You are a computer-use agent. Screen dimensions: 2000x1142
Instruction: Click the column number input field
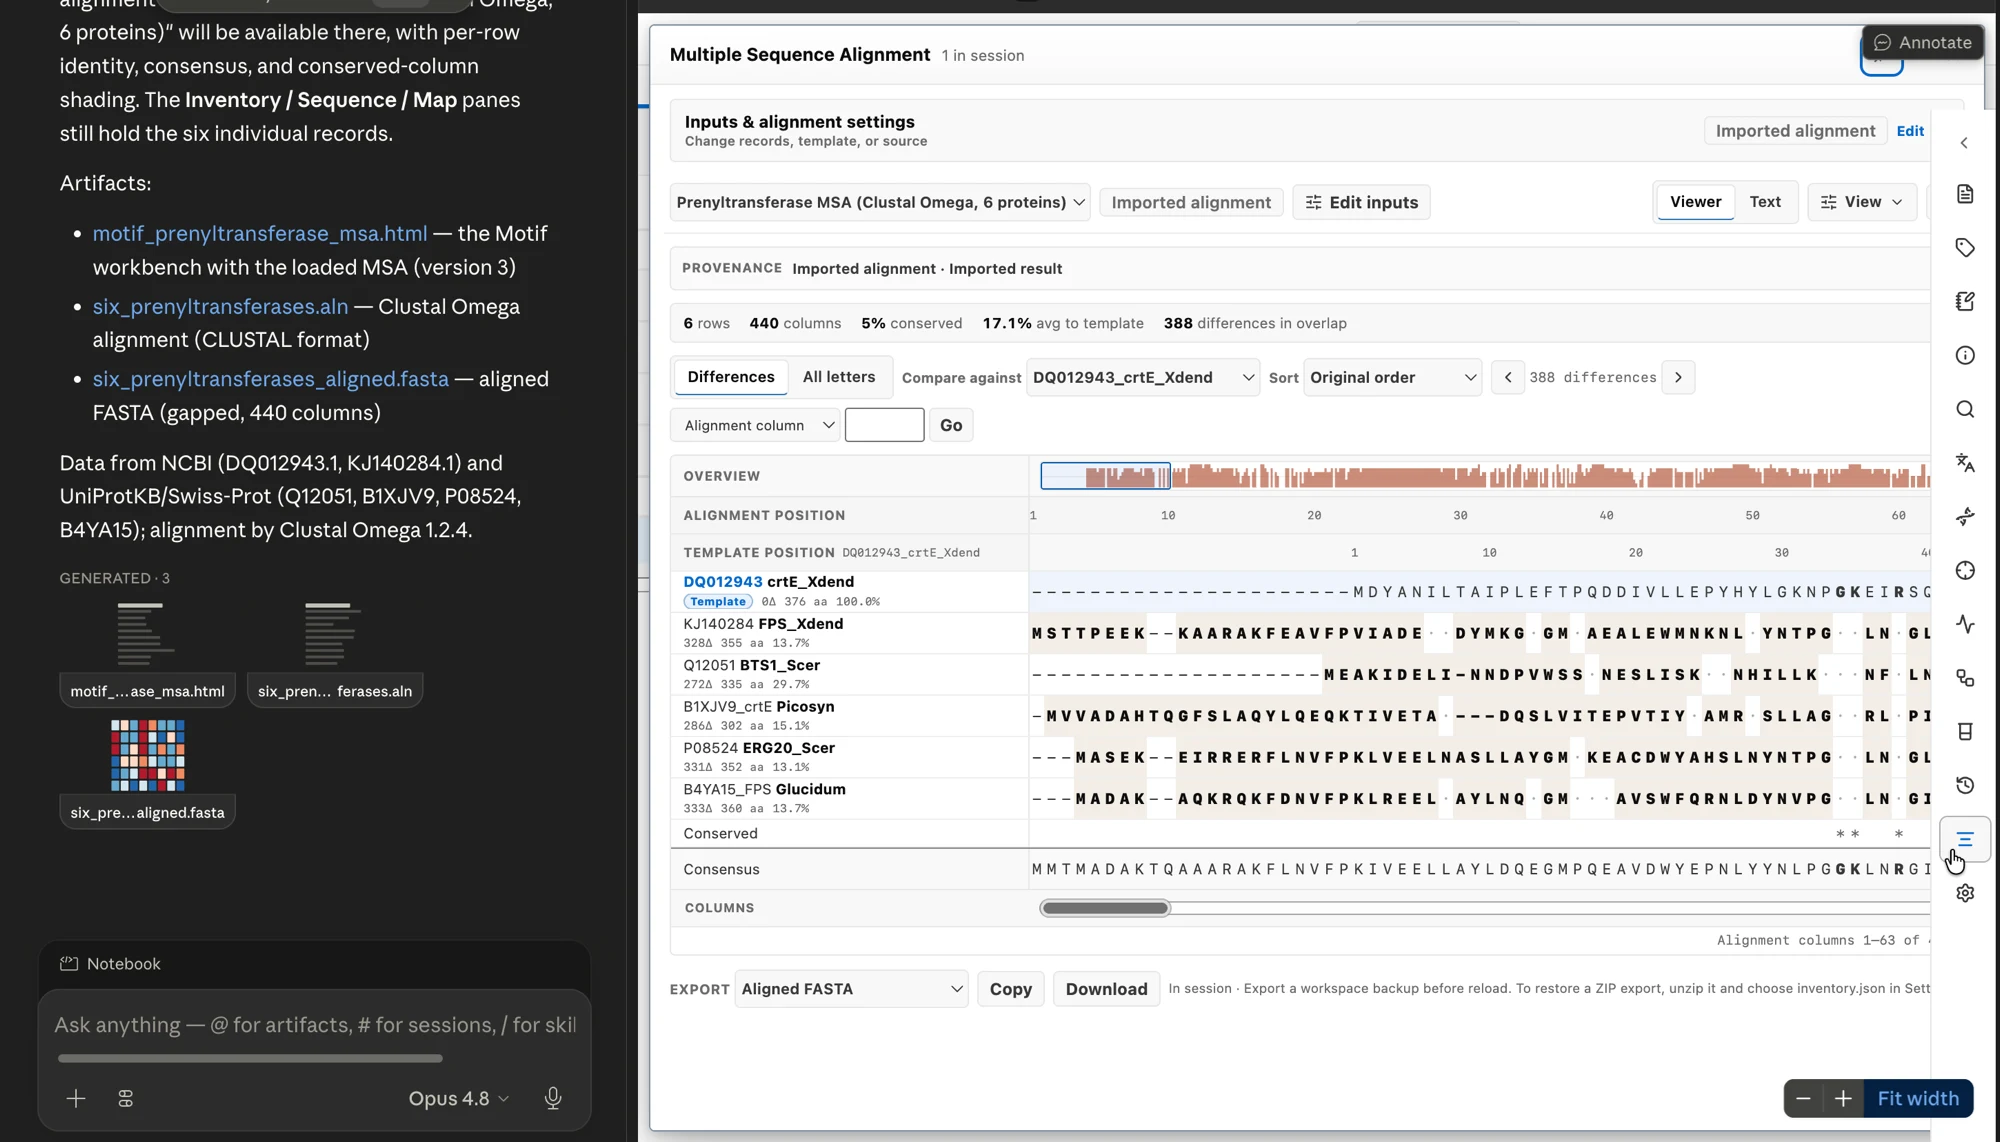(x=884, y=425)
